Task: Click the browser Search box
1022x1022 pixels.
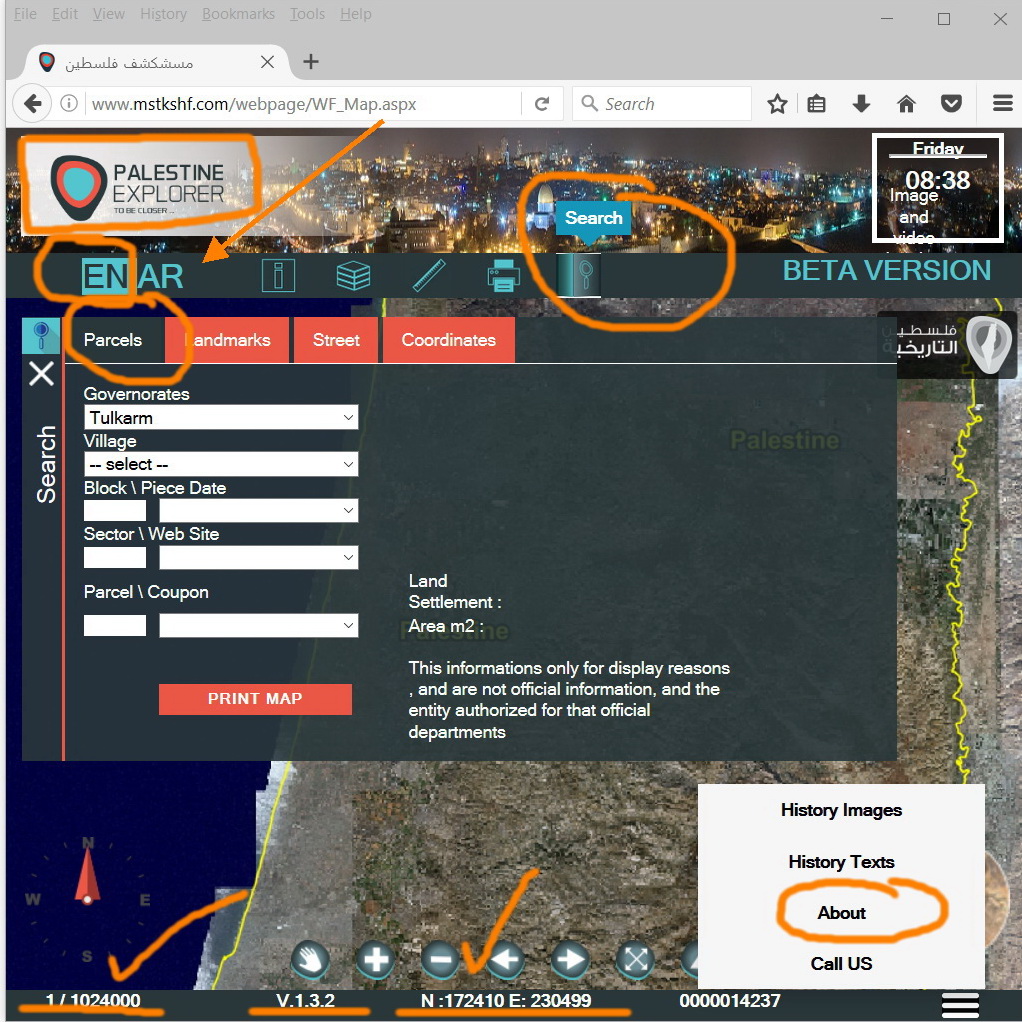Action: coord(662,104)
